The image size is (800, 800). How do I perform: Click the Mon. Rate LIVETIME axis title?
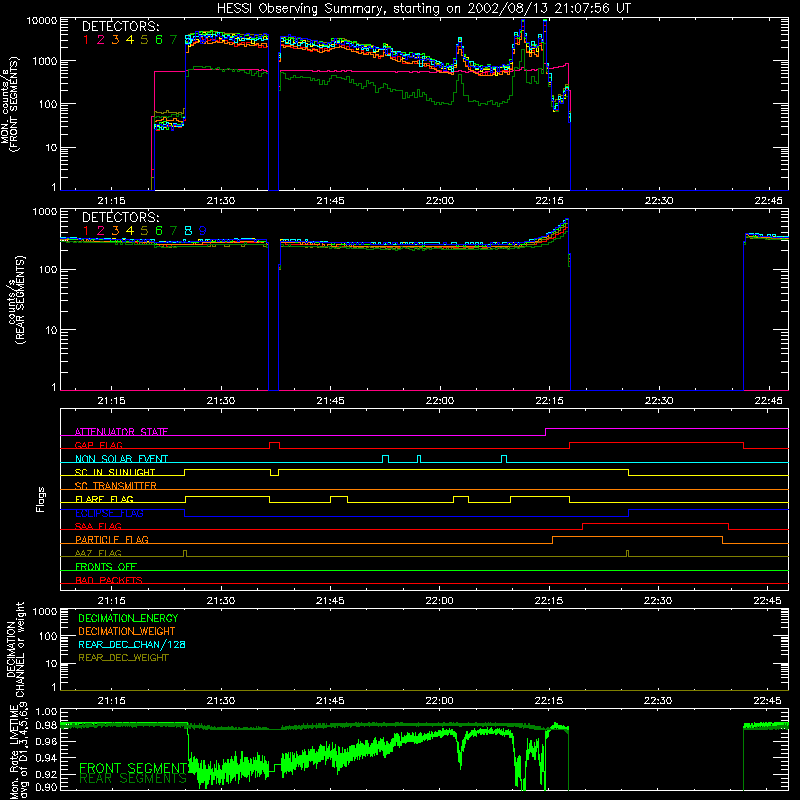pyautogui.click(x=18, y=752)
